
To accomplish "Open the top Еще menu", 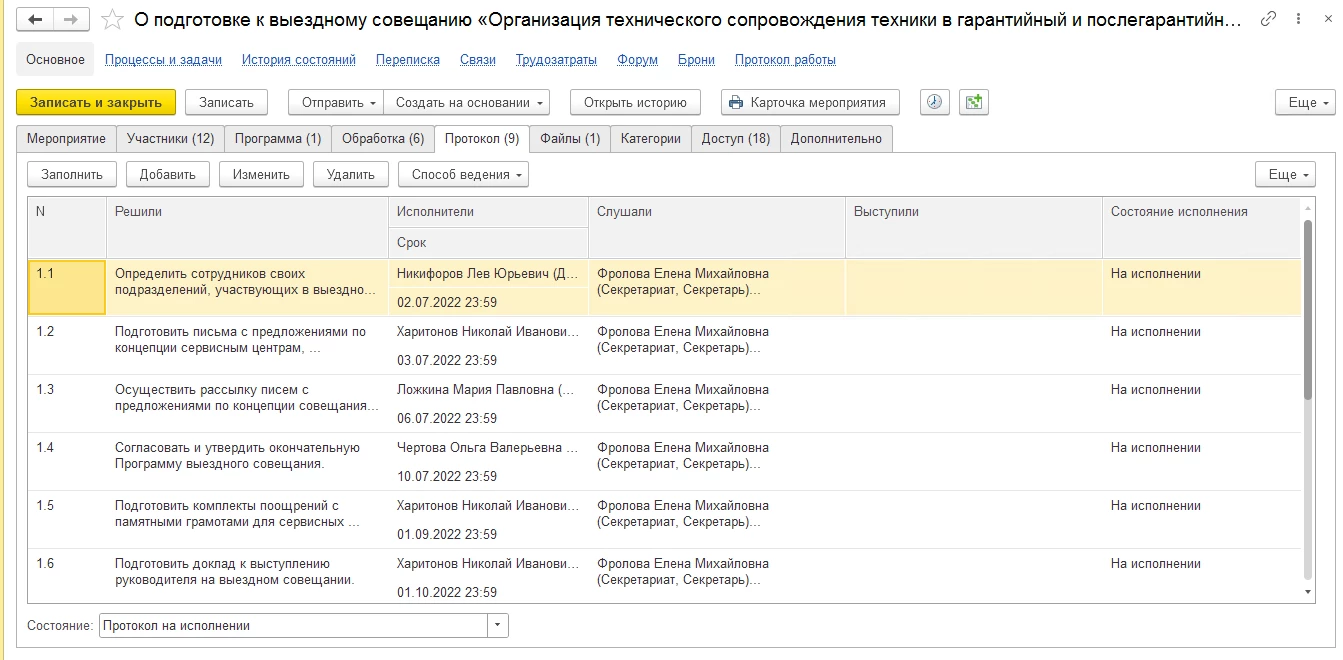I will (1305, 102).
